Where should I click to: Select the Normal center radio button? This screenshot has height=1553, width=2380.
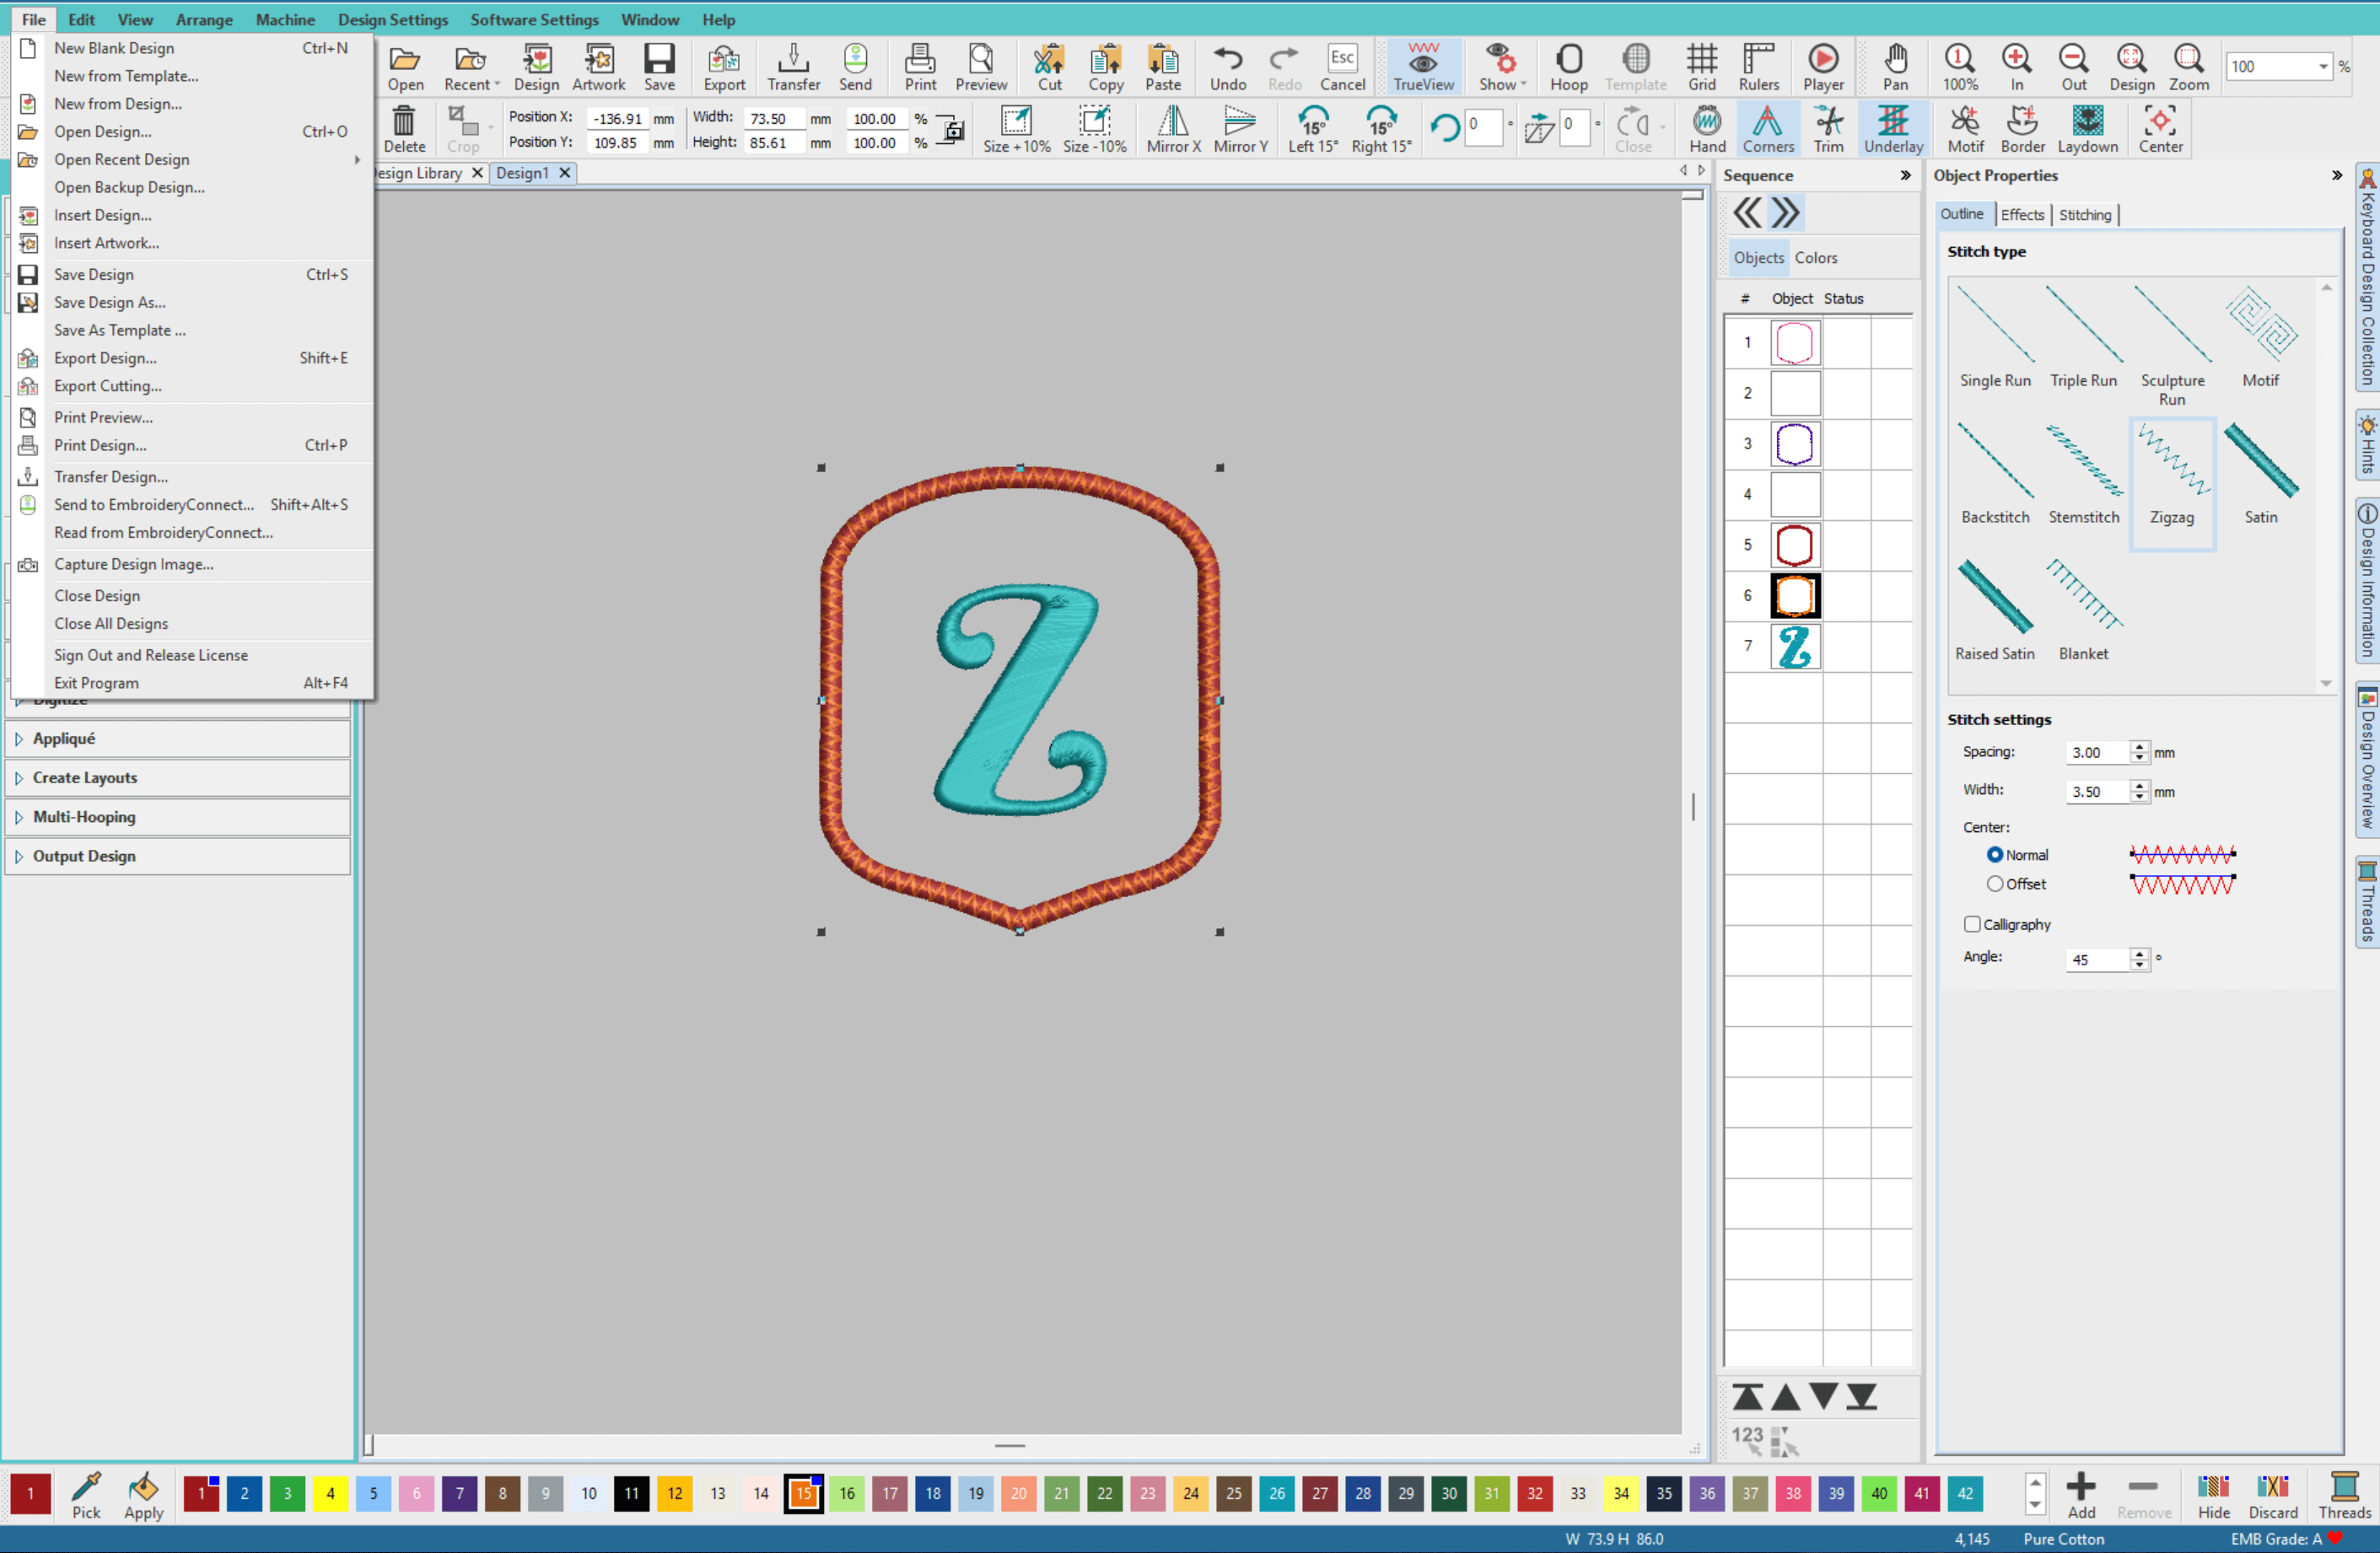1995,855
